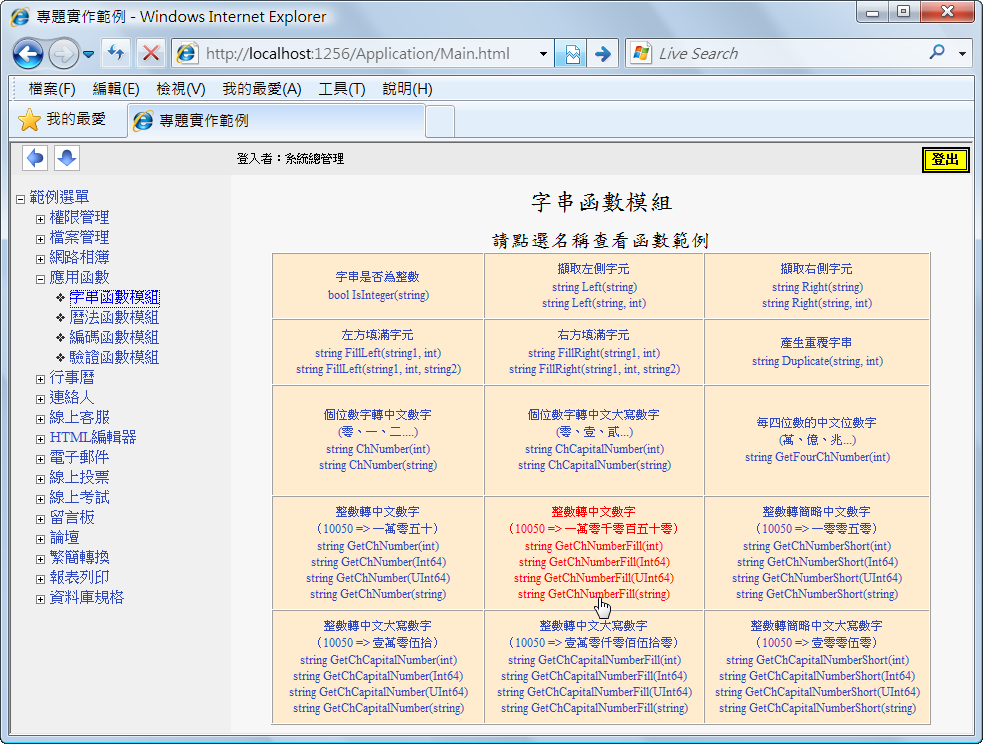Viewport: 983px width, 744px height.
Task: Expand the 權限管理 tree node
Action: pos(40,219)
